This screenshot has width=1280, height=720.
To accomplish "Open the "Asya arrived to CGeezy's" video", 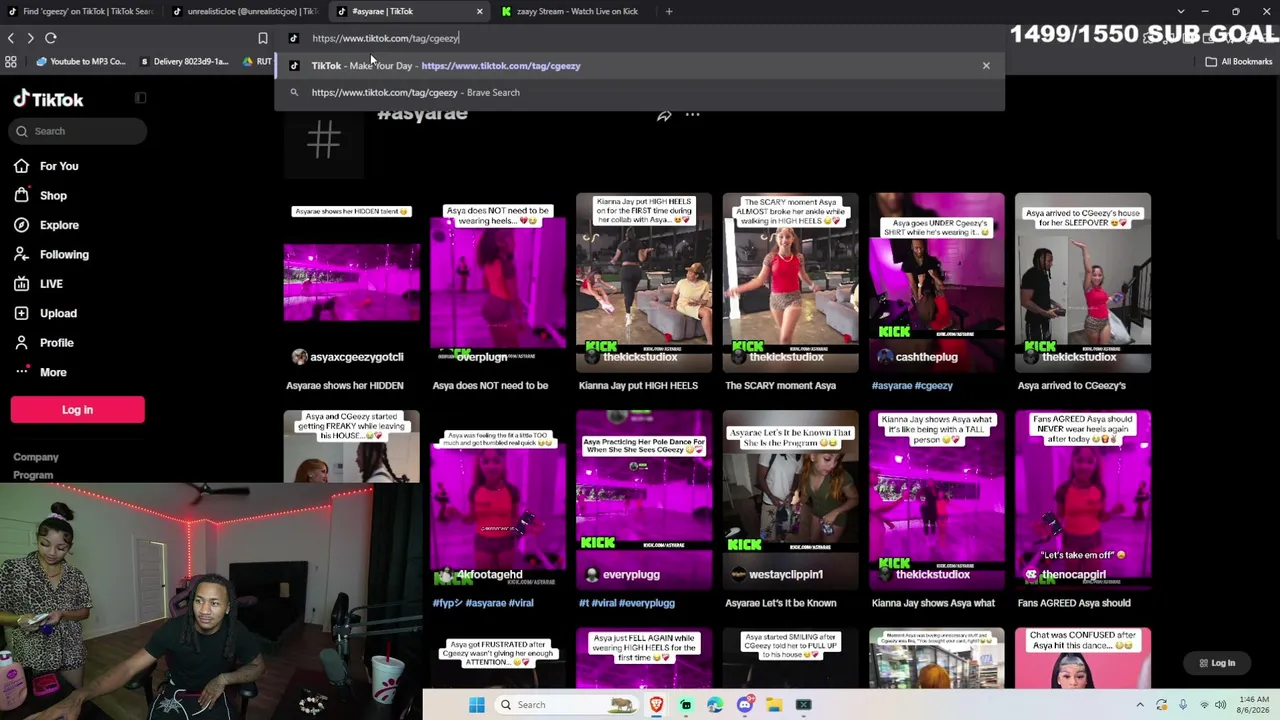I will pos(1083,282).
